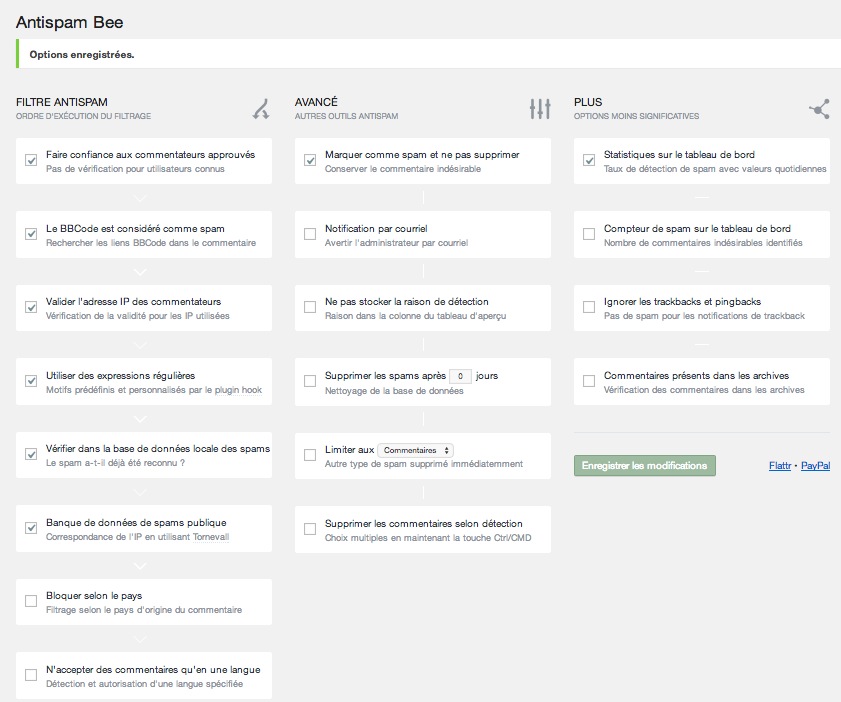Open the PayPal link
Image resolution: width=841 pixels, height=702 pixels.
[x=815, y=466]
